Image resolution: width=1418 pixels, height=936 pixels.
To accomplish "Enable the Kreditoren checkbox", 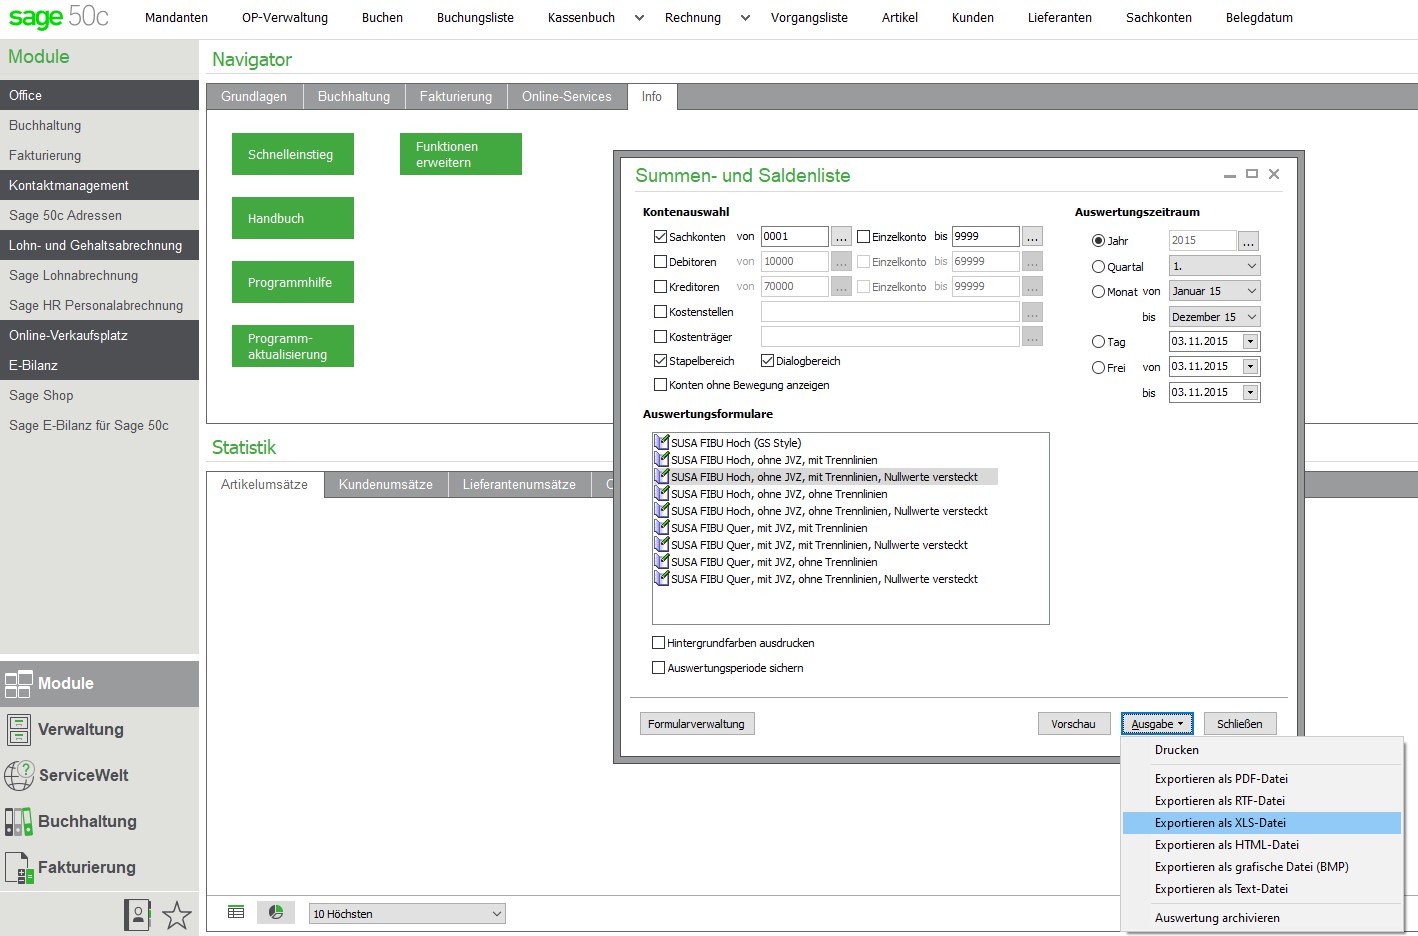I will tap(660, 287).
